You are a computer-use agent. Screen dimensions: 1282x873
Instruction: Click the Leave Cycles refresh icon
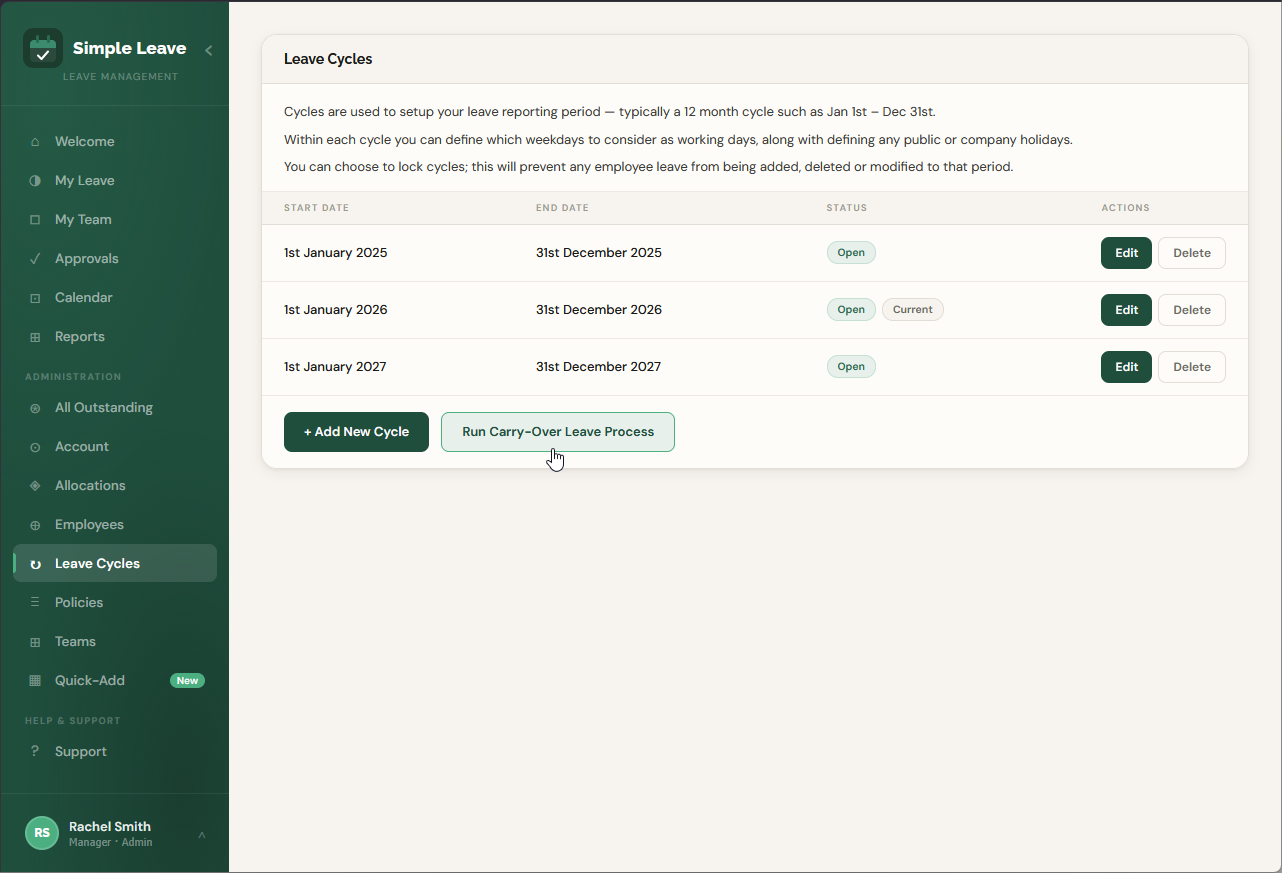[x=35, y=564]
